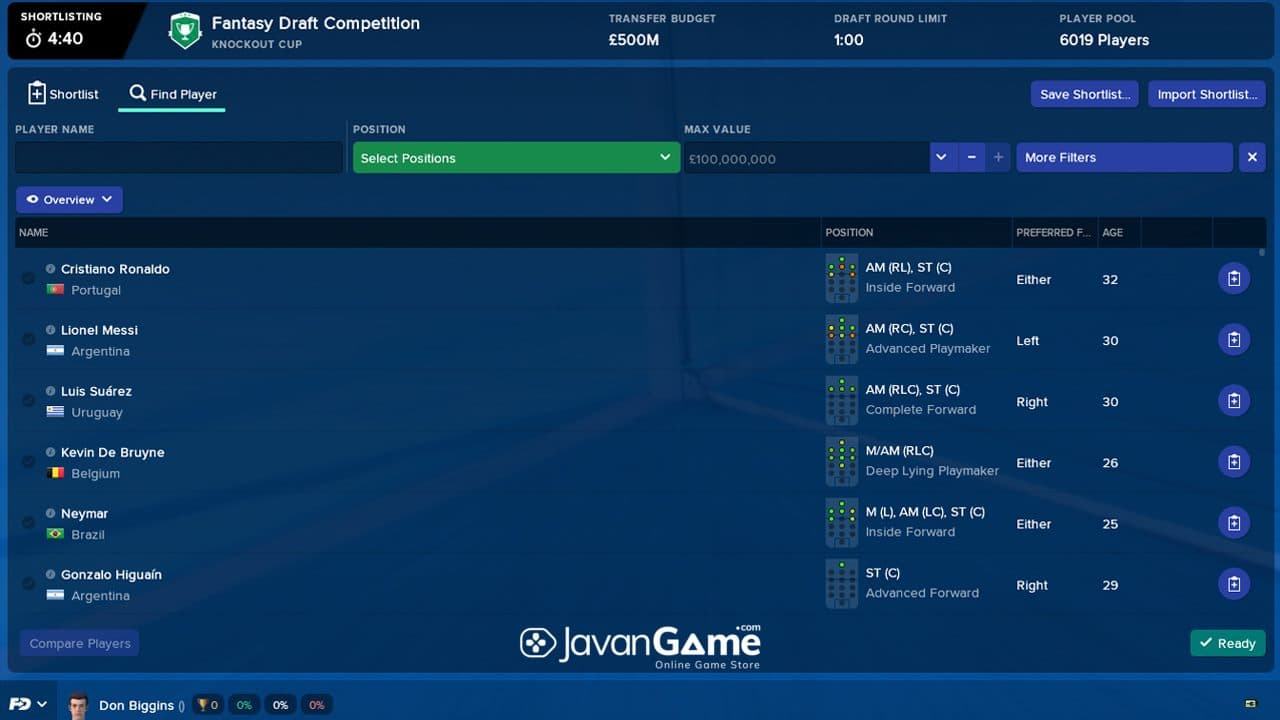Image resolution: width=1280 pixels, height=720 pixels.
Task: Expand the More Filters menu
Action: pyautogui.click(x=1124, y=158)
